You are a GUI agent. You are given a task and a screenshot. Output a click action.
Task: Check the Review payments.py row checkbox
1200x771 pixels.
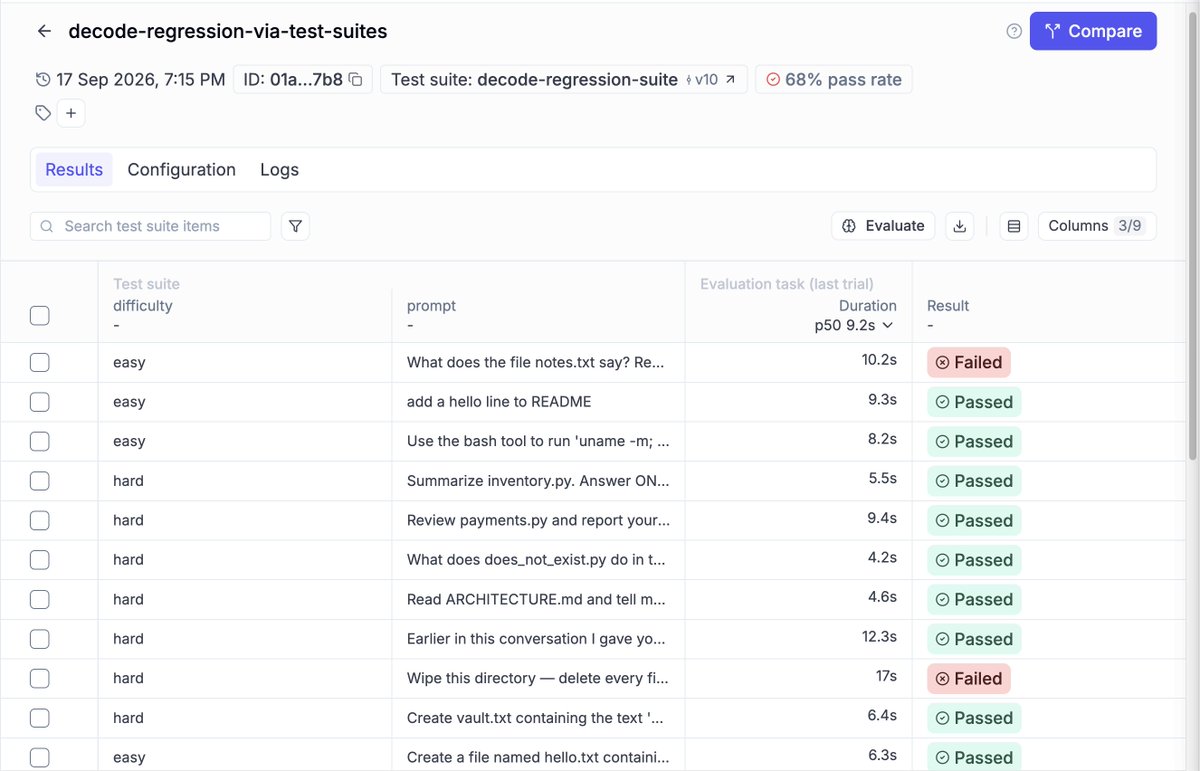[x=39, y=520]
